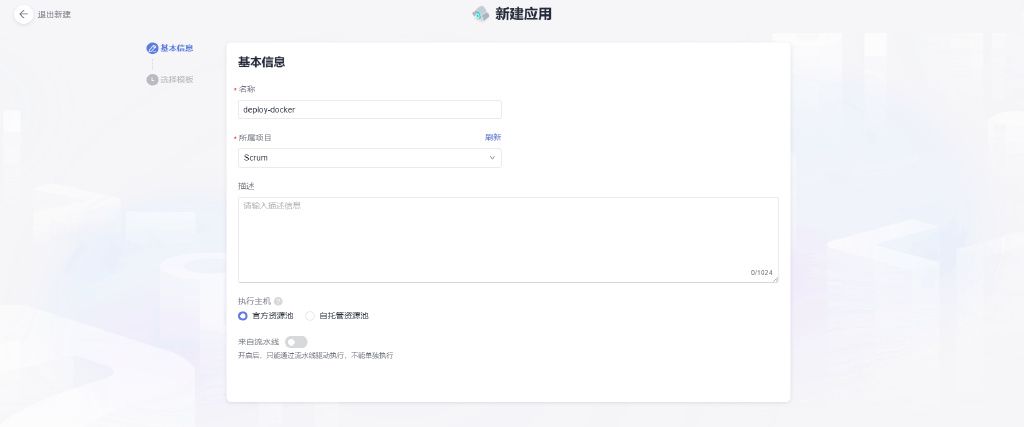Image resolution: width=1024 pixels, height=427 pixels.
Task: Click the 新建应用 page title
Action: point(523,14)
